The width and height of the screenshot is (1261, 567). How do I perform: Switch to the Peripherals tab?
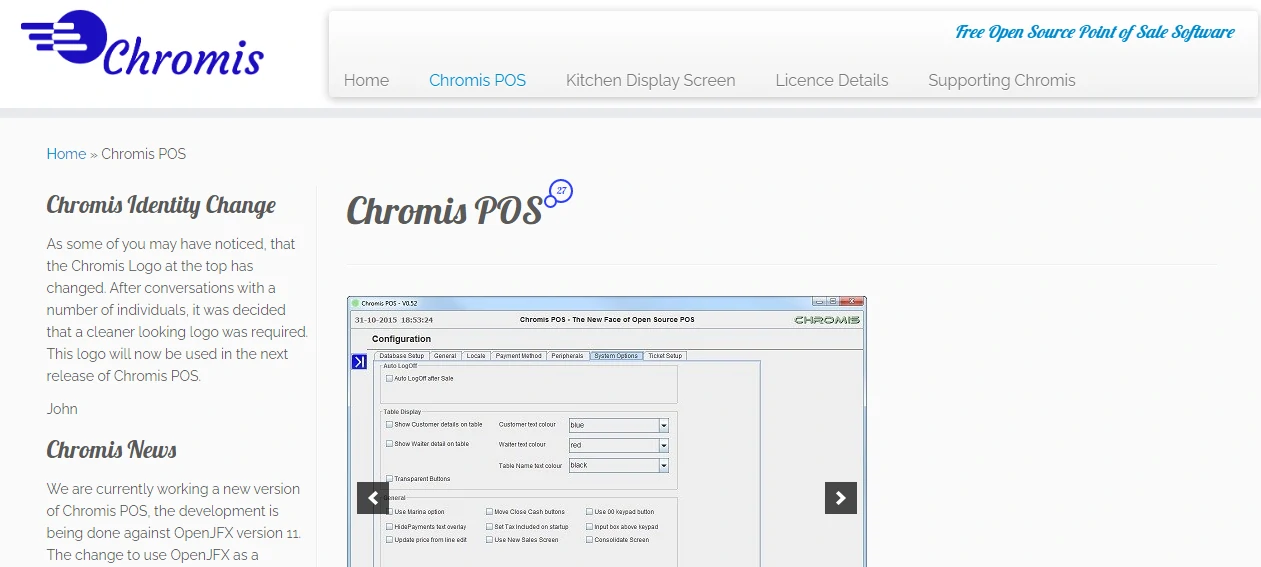[567, 356]
